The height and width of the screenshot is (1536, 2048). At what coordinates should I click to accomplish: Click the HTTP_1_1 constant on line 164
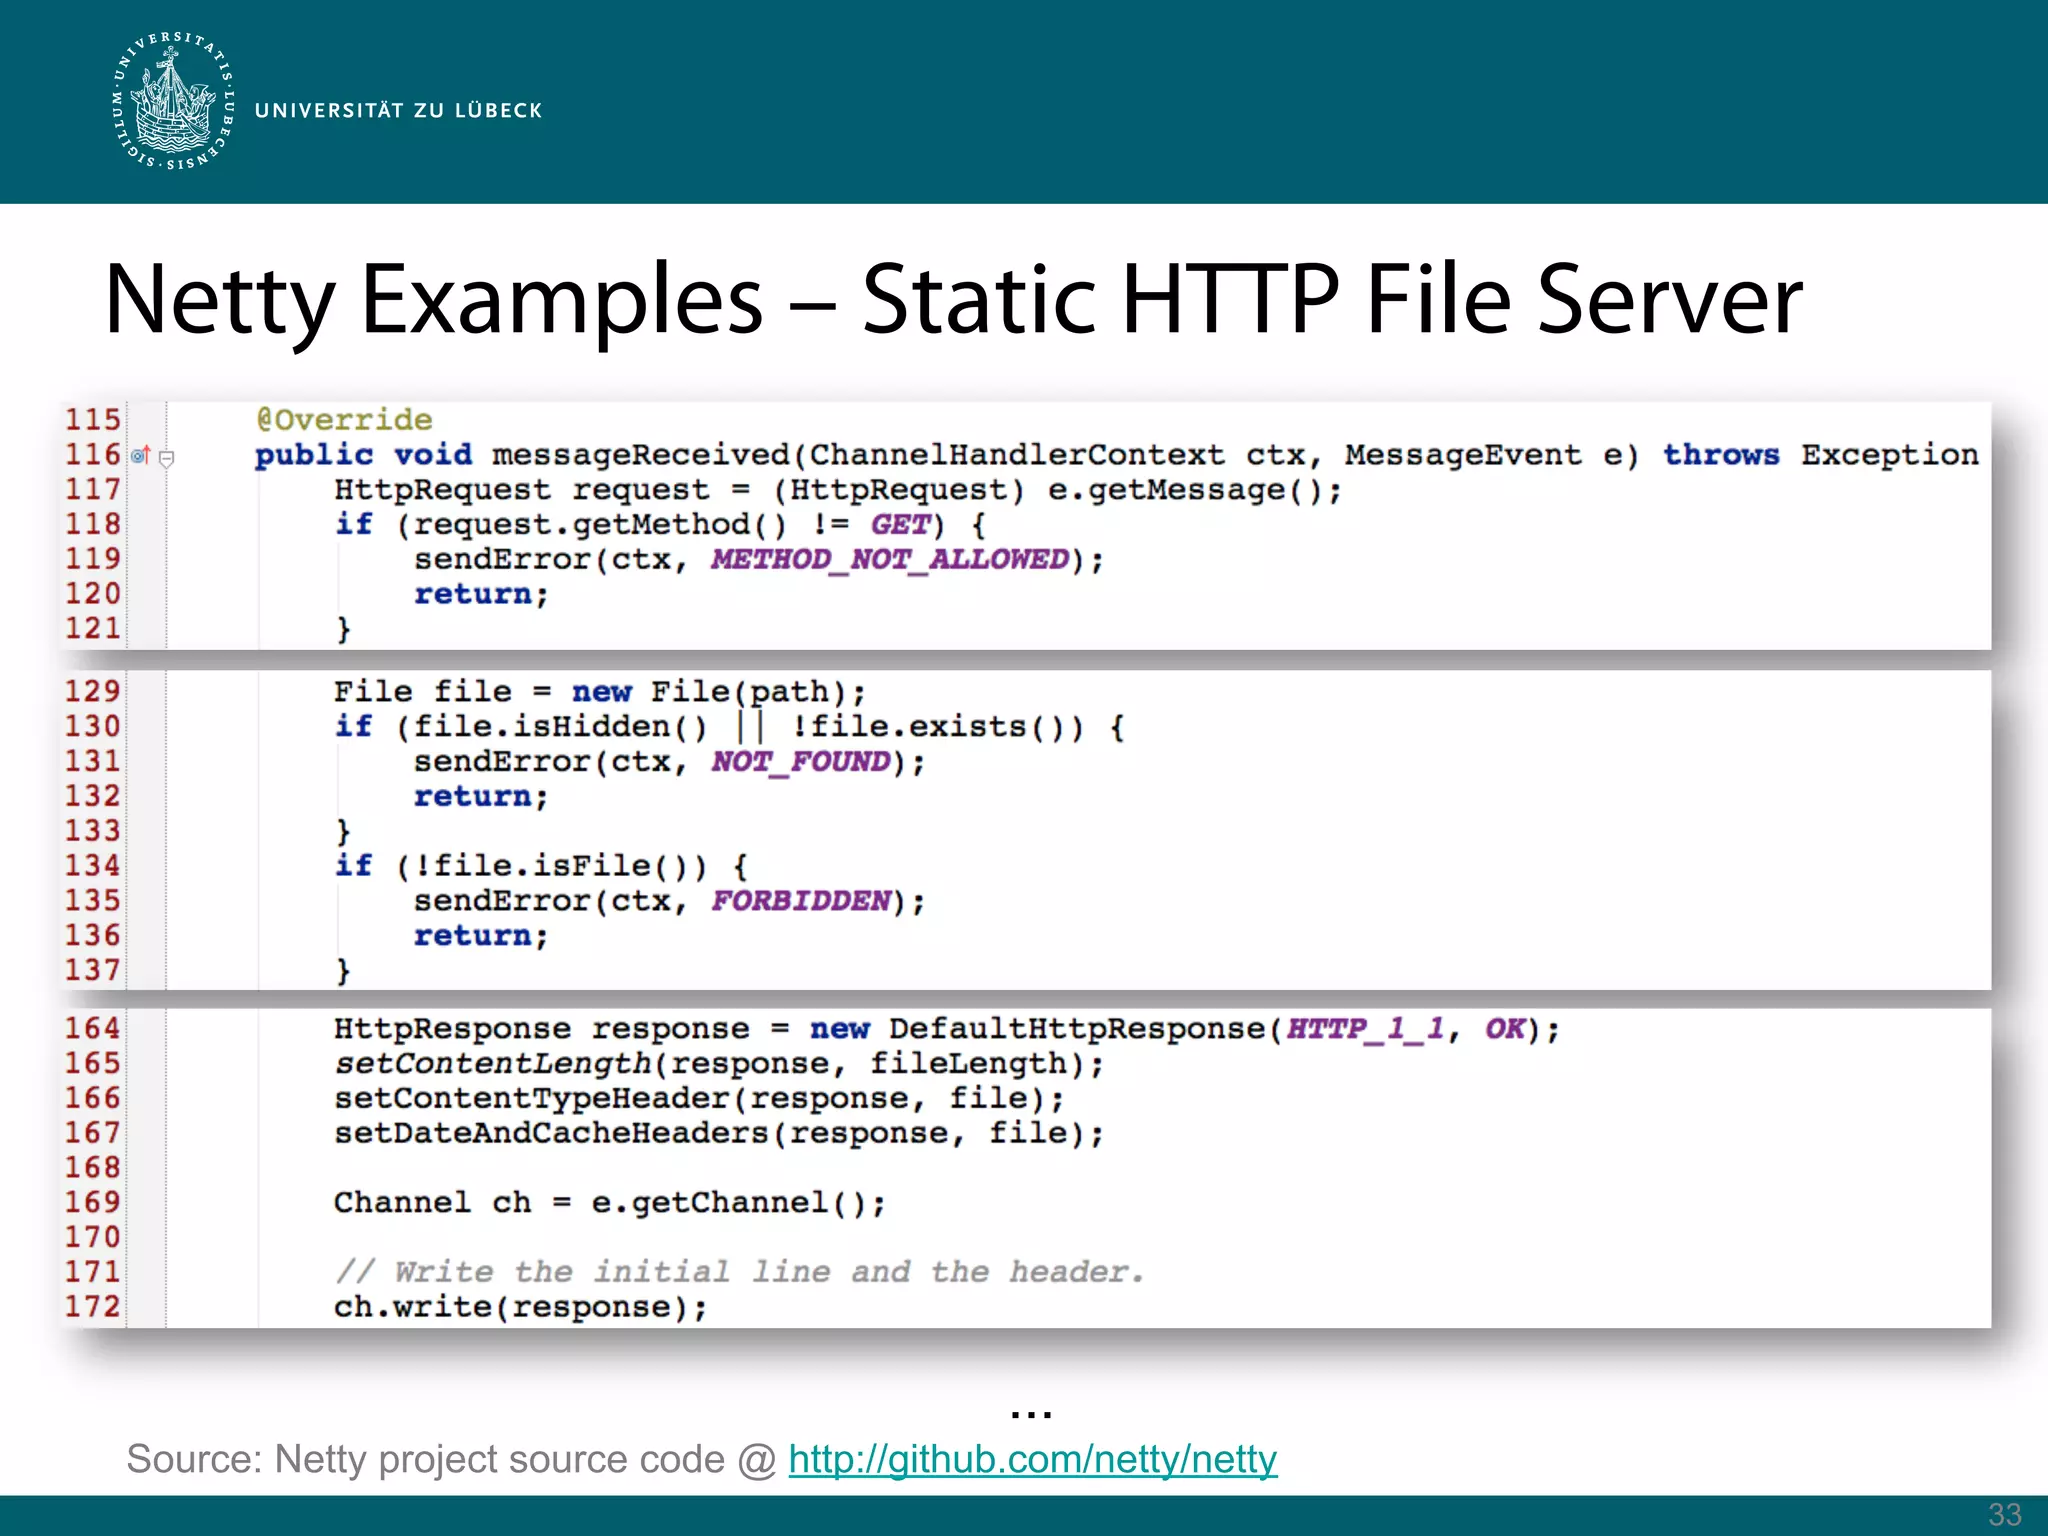point(1365,1029)
